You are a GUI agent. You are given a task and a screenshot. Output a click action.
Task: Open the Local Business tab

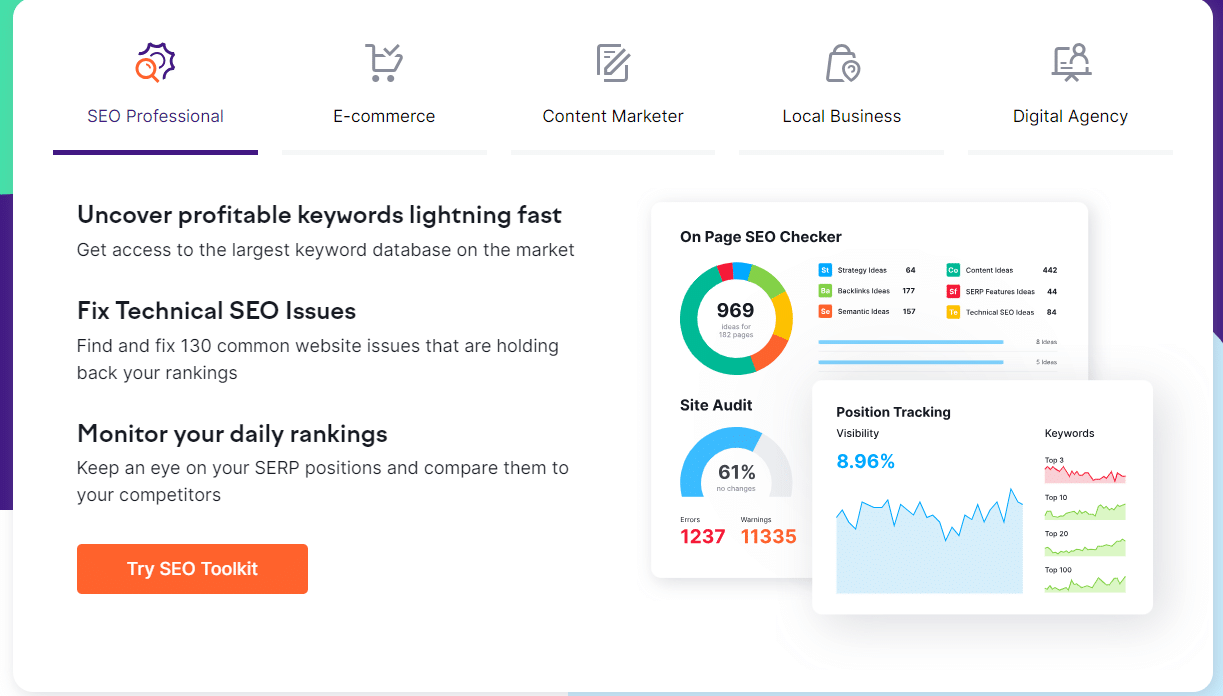[841, 116]
